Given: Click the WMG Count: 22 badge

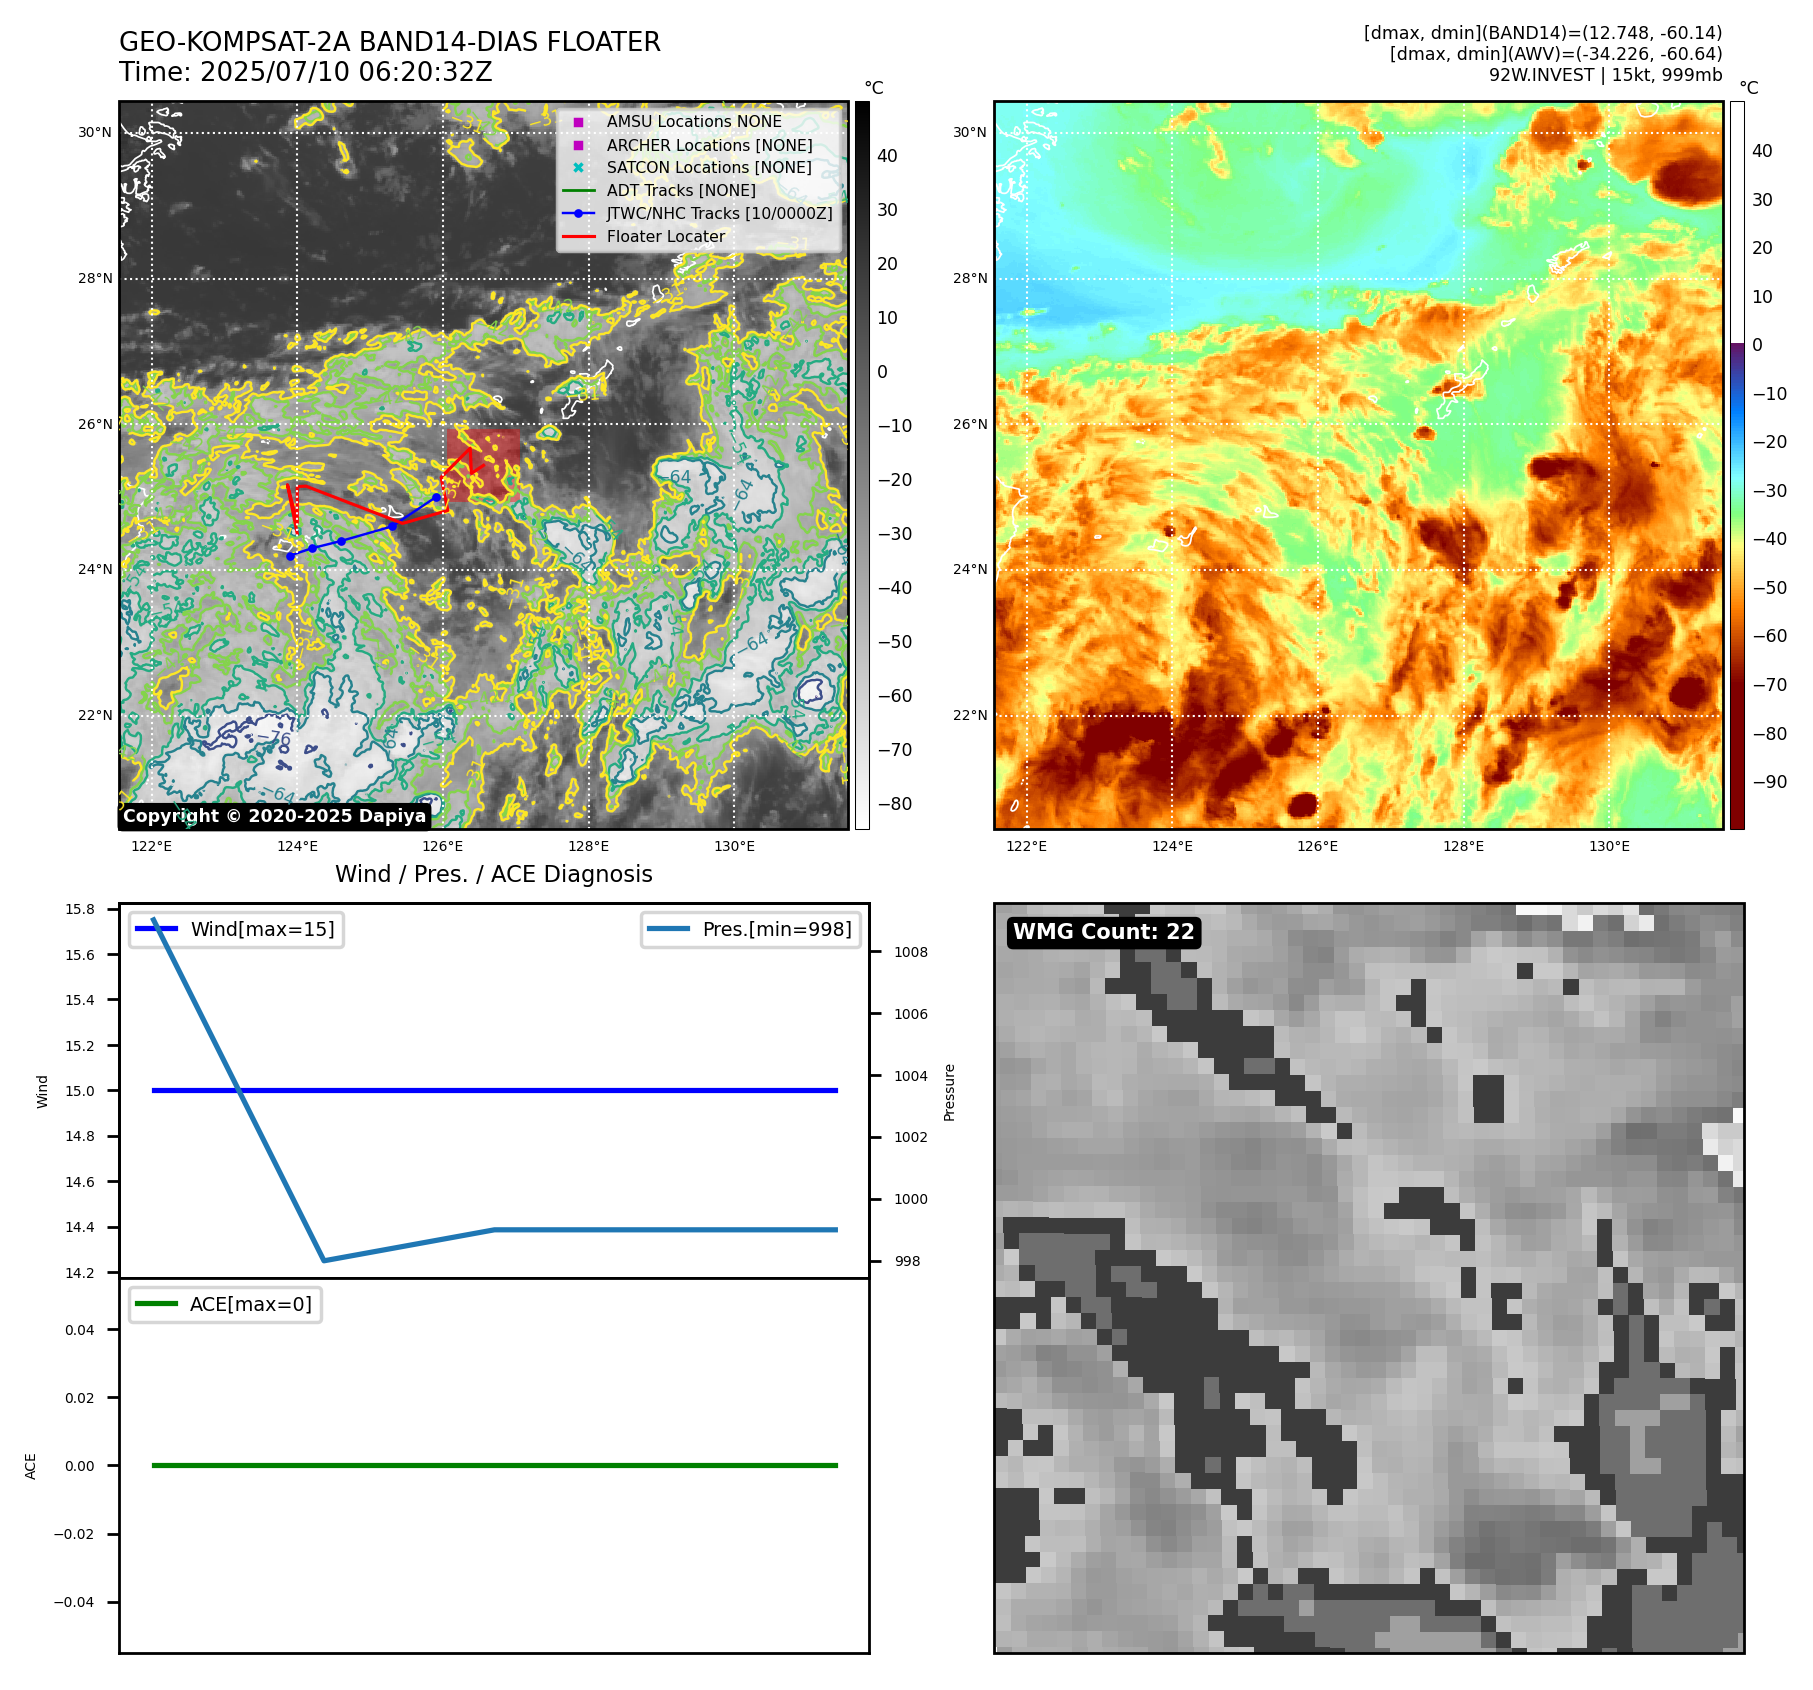Looking at the screenshot, I should [1104, 932].
